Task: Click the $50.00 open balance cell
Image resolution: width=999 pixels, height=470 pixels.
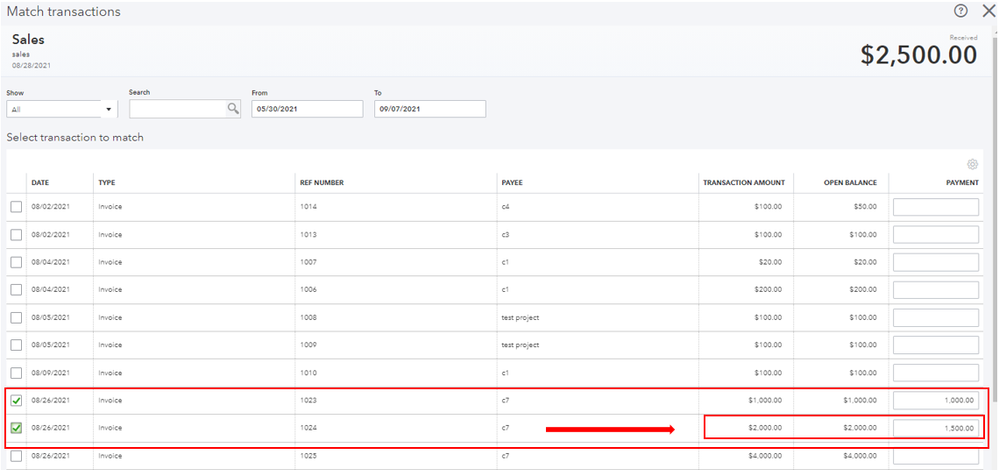Action: click(x=865, y=207)
